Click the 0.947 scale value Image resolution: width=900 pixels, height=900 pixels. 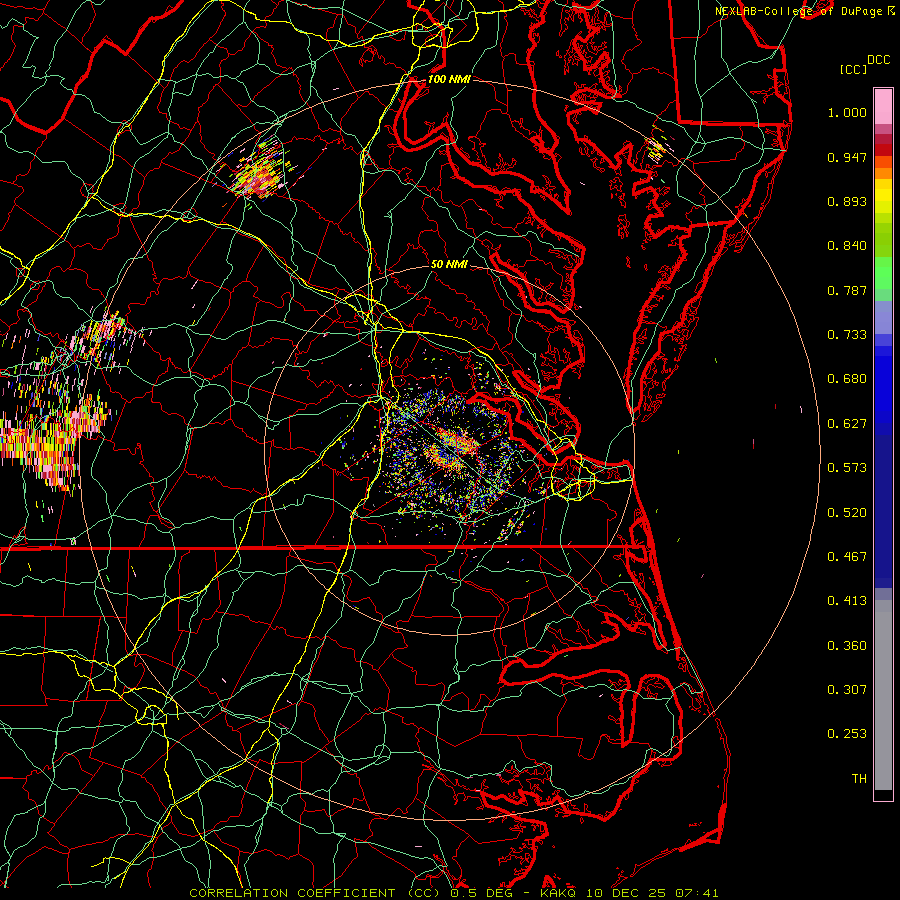coord(847,157)
